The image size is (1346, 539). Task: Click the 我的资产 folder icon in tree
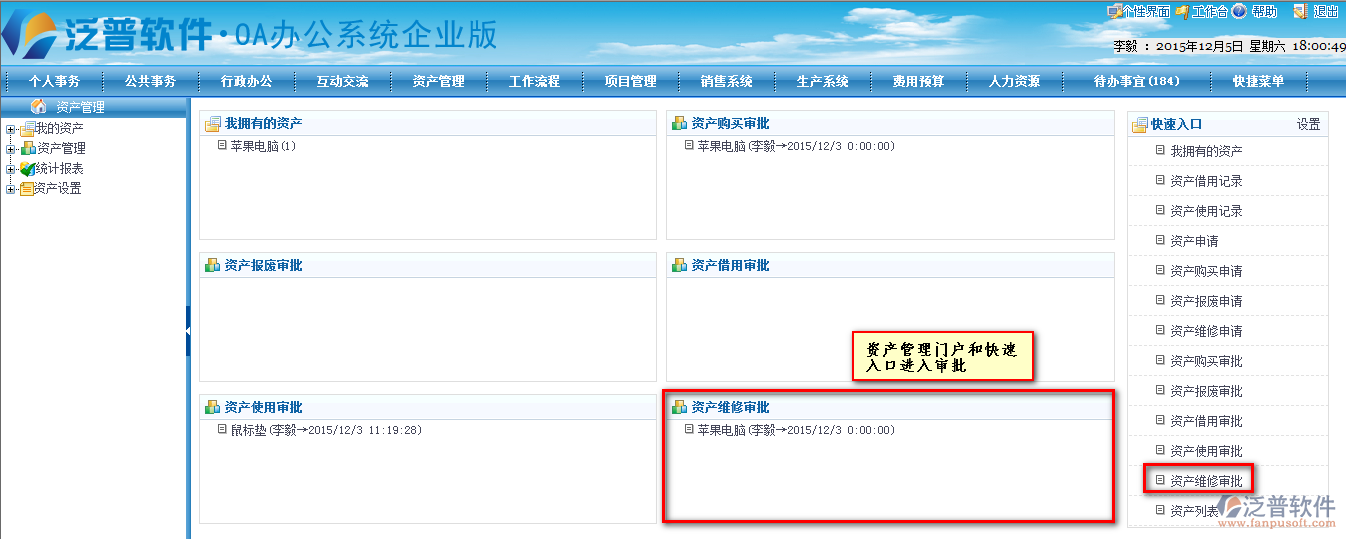point(27,129)
